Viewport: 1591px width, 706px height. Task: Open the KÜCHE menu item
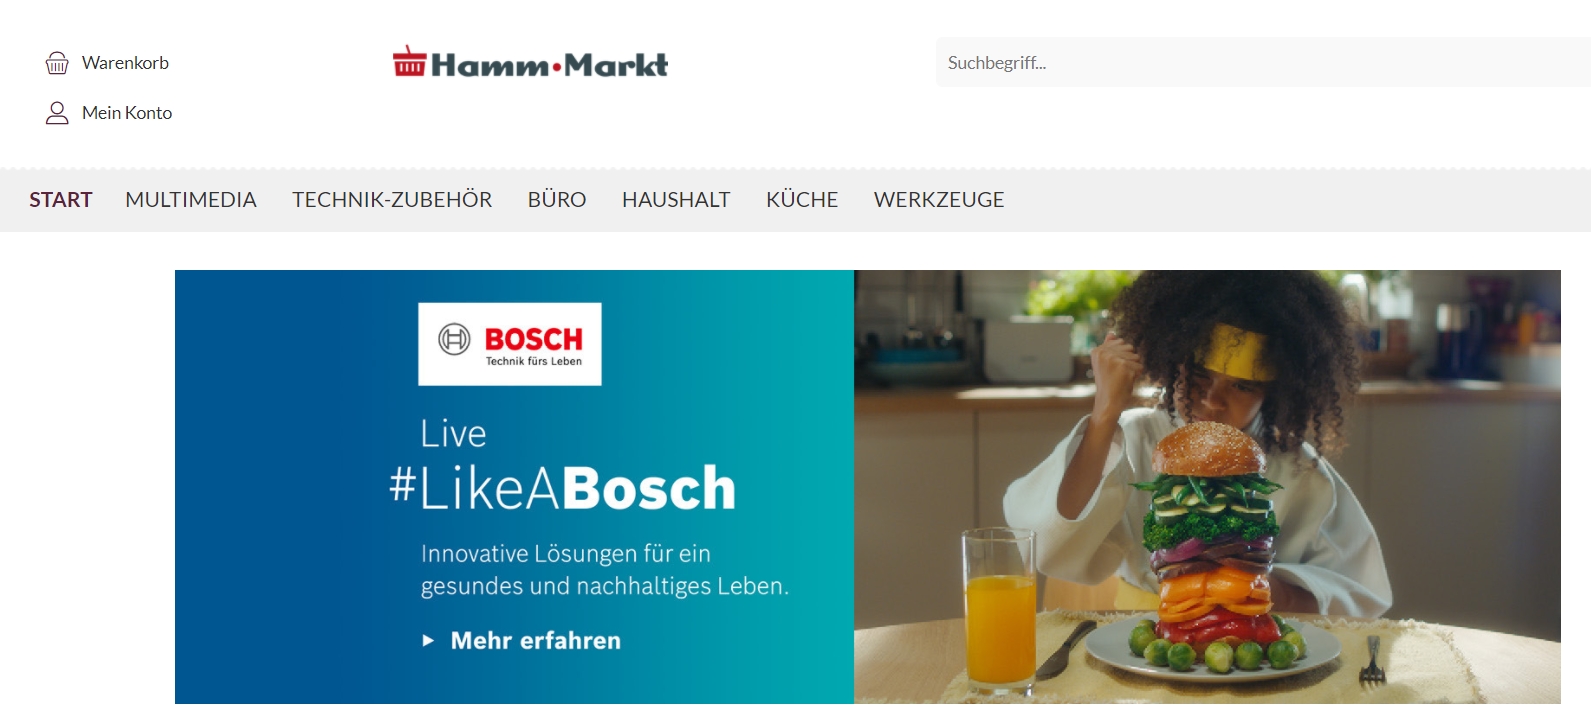(x=802, y=200)
